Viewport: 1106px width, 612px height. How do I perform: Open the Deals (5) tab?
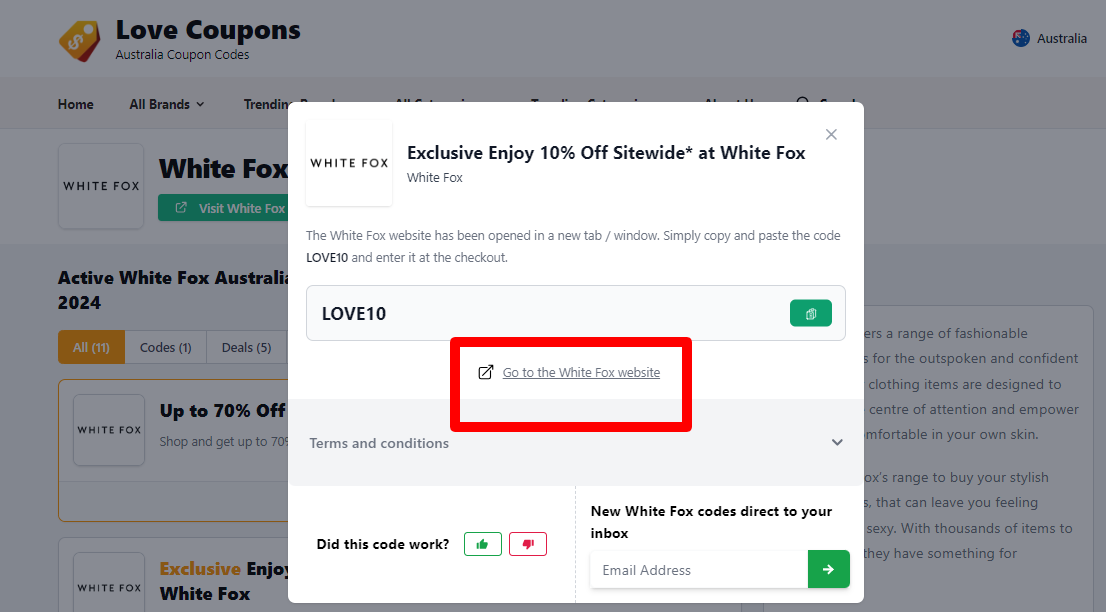(x=245, y=347)
